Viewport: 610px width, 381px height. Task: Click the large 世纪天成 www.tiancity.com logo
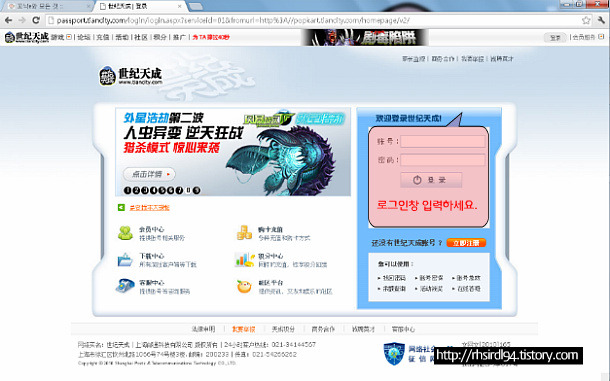(x=130, y=75)
